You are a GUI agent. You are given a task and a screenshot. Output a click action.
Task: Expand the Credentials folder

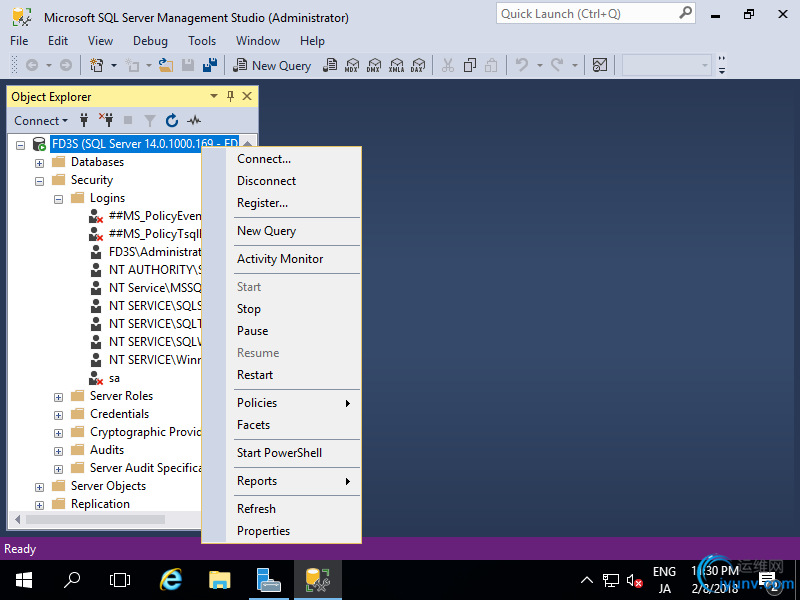58,415
